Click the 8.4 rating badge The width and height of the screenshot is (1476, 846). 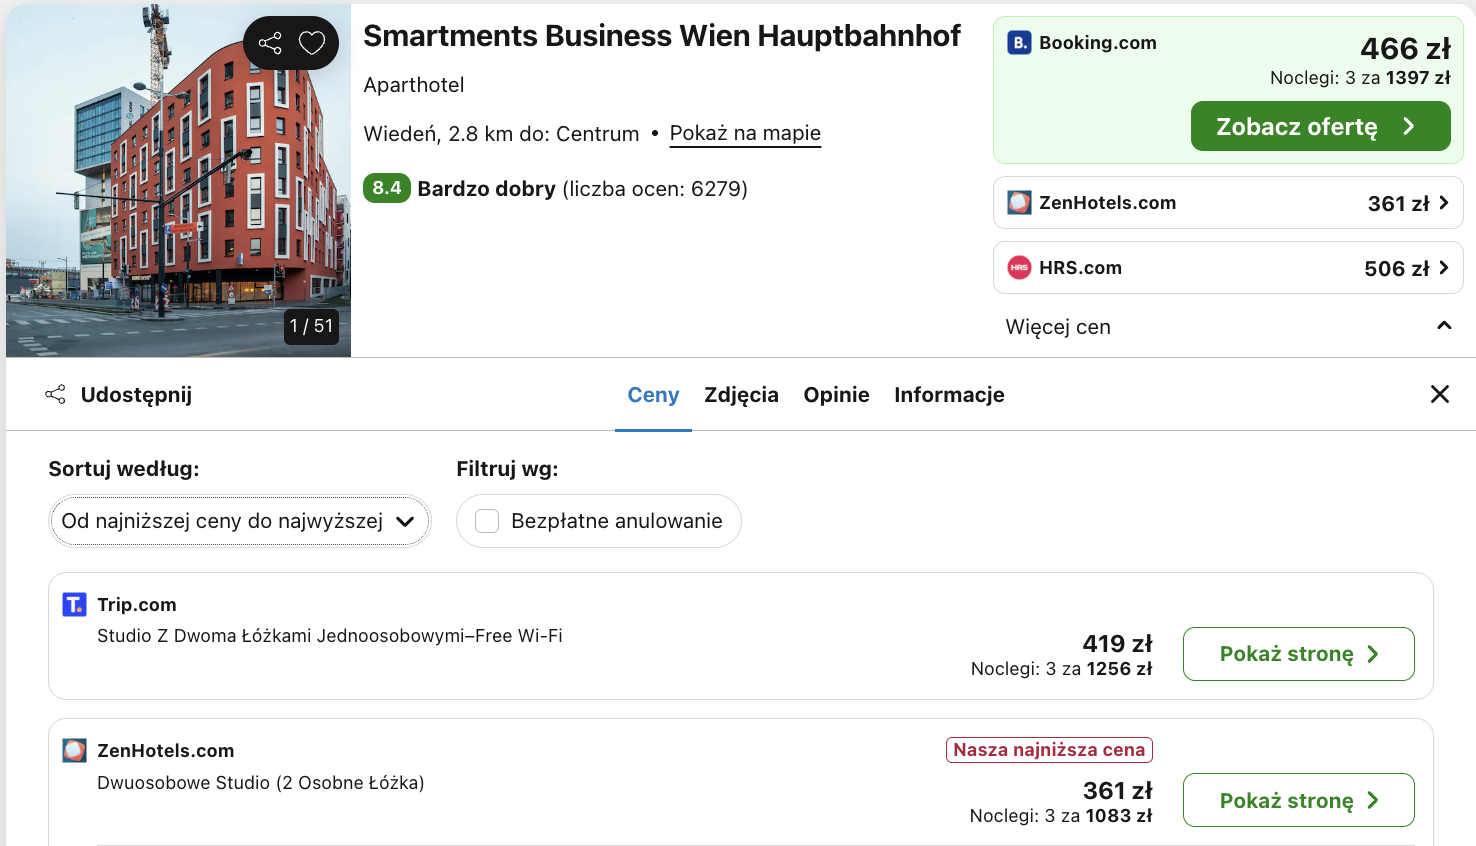(x=387, y=188)
